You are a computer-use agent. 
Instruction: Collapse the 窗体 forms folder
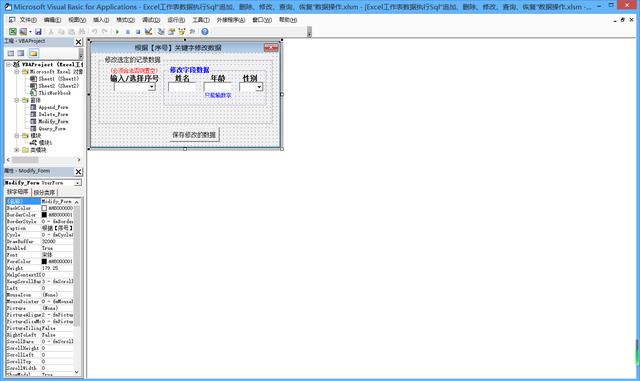click(17, 100)
